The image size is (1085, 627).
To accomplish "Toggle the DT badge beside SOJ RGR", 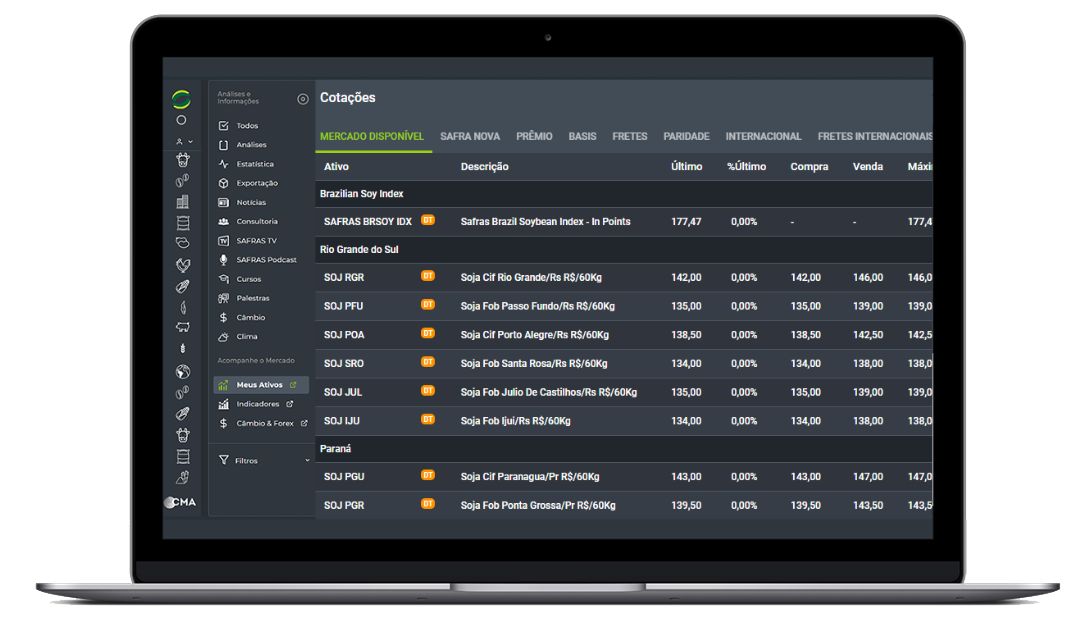I will [x=427, y=276].
